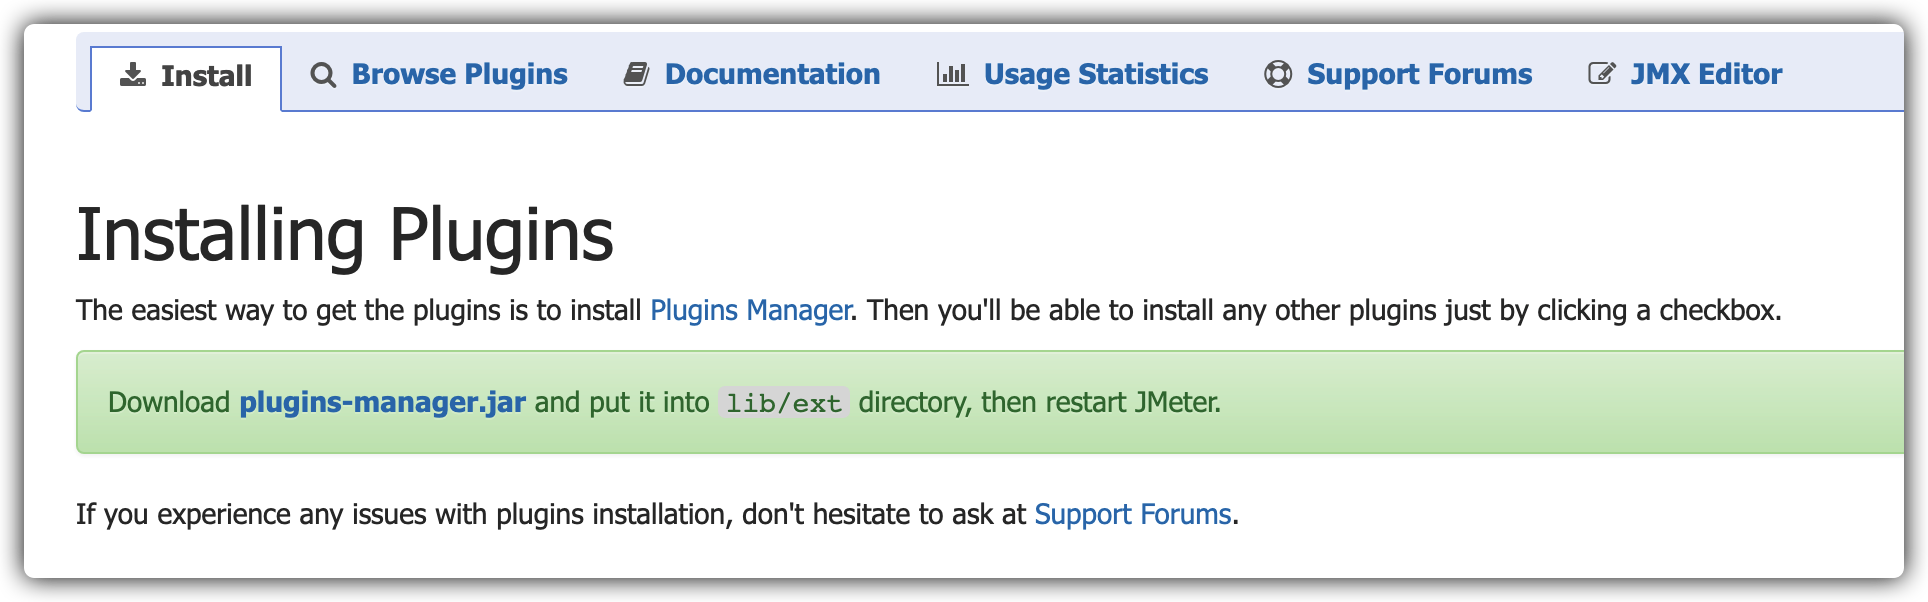Click the lifebuoy icon beside Support Forums
Screen dimensions: 1928x602
[1278, 74]
